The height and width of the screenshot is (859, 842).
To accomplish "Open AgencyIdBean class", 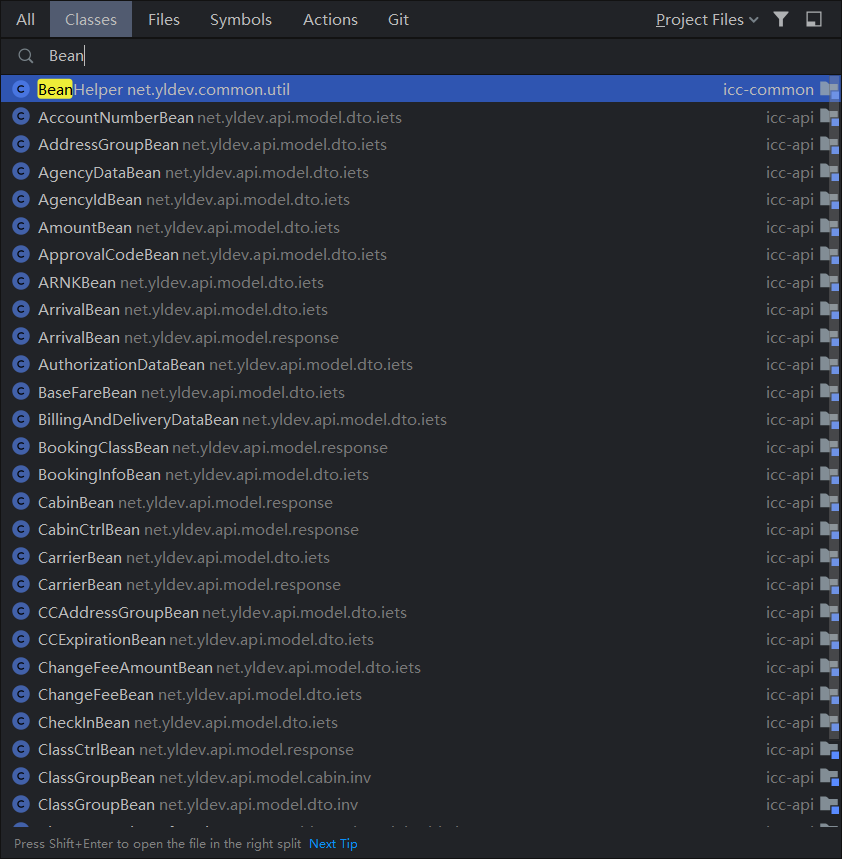I will click(x=421, y=200).
